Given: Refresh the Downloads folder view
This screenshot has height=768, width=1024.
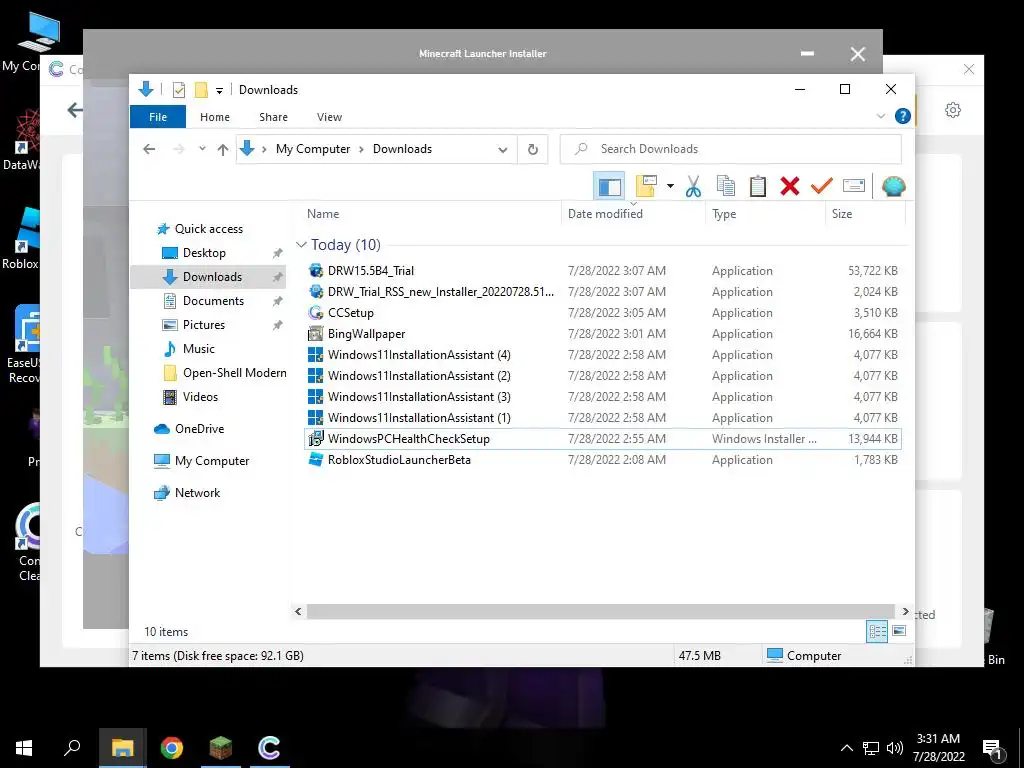Looking at the screenshot, I should [x=533, y=150].
